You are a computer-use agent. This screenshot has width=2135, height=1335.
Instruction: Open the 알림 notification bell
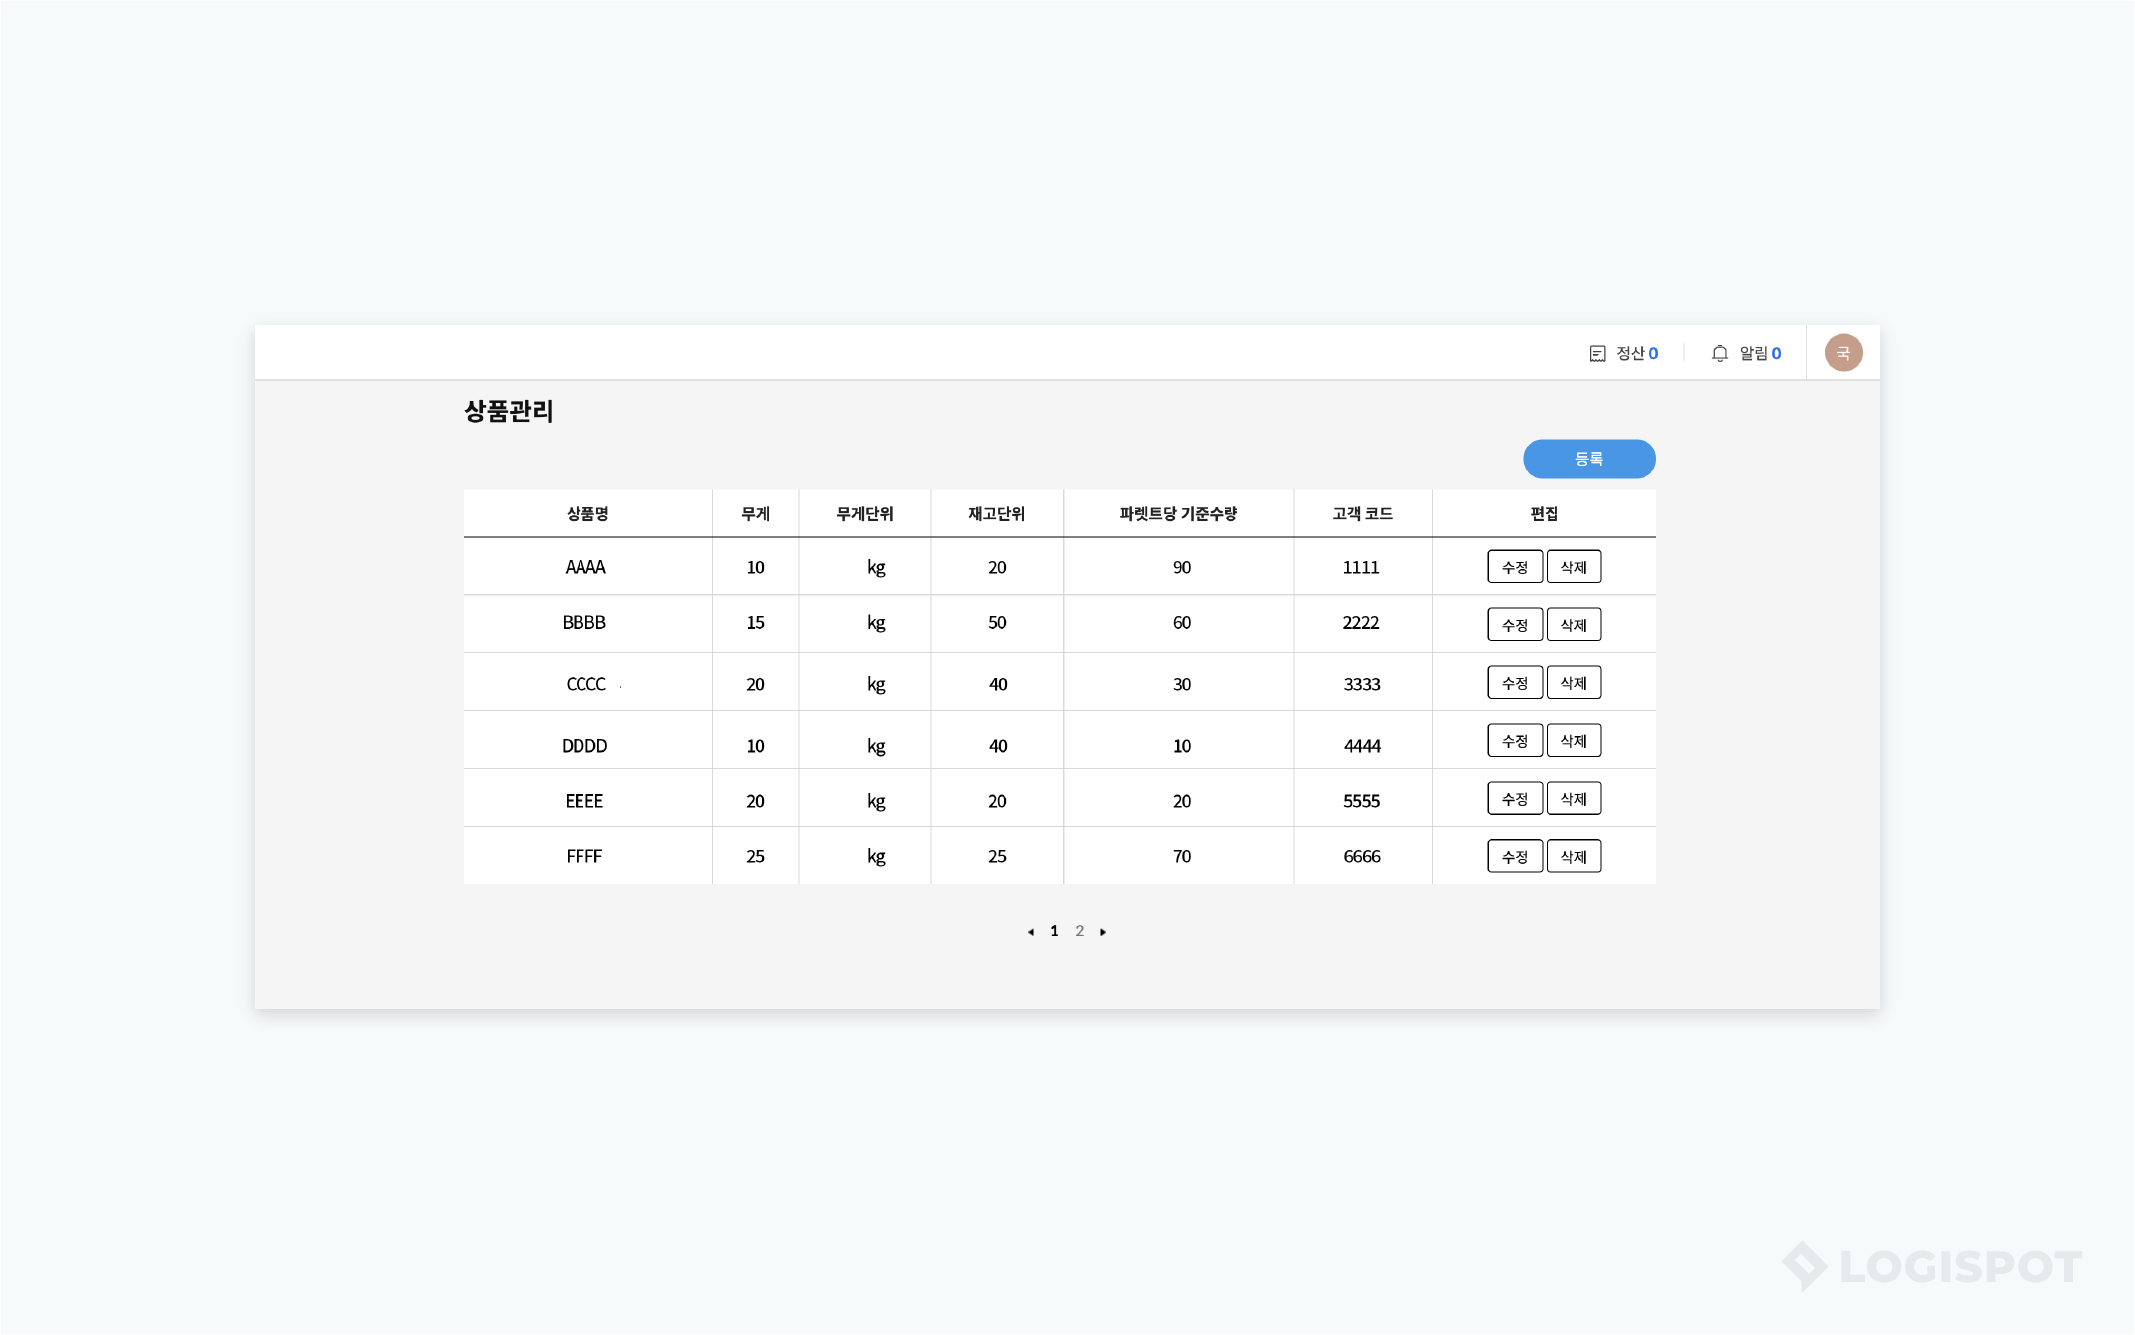(x=1719, y=353)
